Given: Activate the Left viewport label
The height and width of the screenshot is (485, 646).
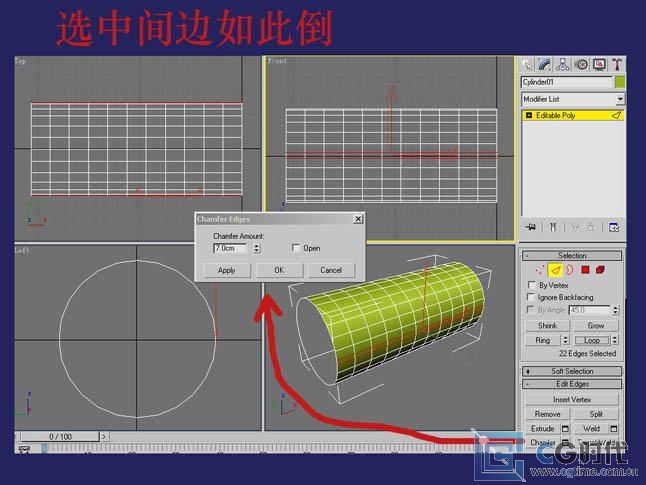Looking at the screenshot, I should pos(21,250).
